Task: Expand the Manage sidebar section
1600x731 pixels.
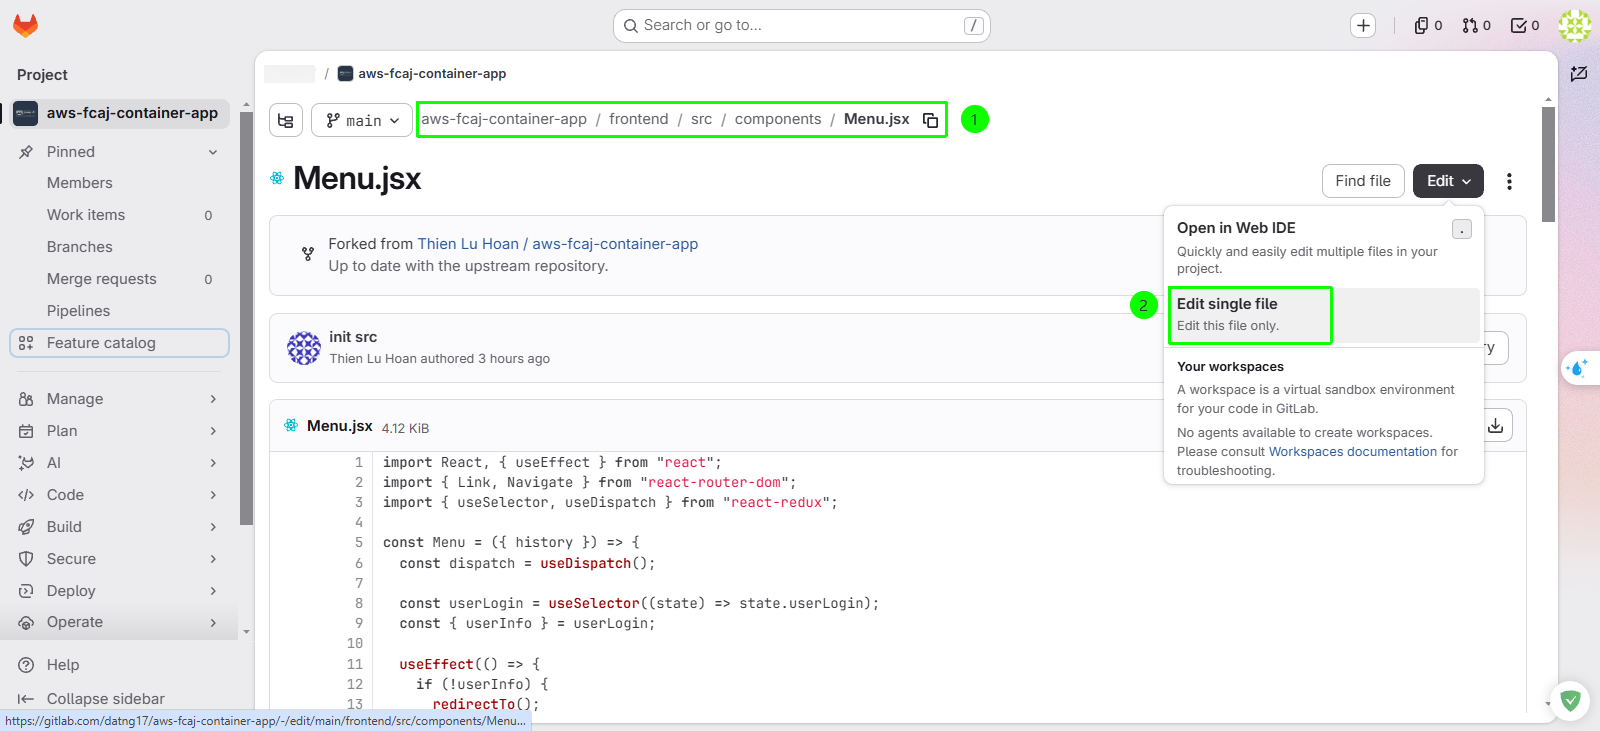Action: tap(120, 399)
